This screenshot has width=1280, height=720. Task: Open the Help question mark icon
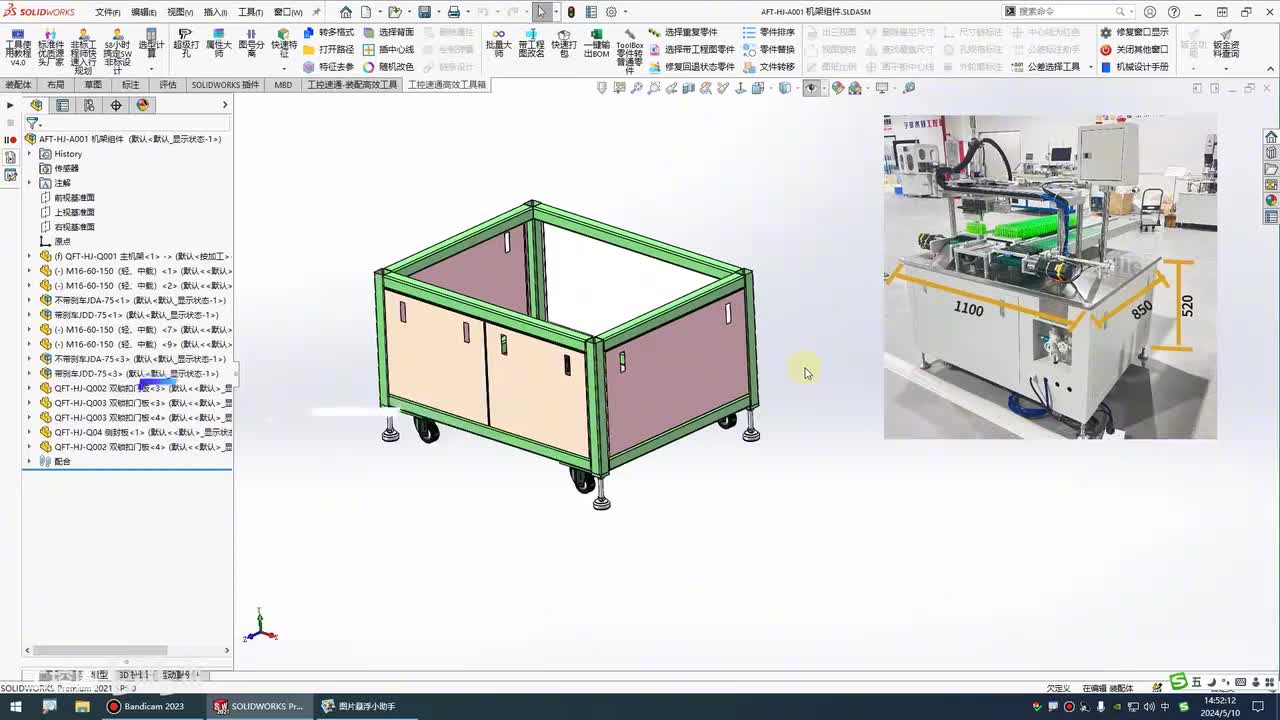(1172, 12)
